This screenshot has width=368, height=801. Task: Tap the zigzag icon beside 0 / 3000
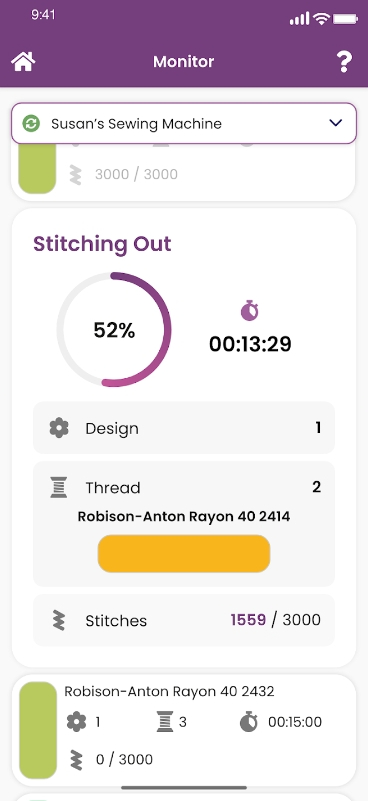[x=76, y=759]
